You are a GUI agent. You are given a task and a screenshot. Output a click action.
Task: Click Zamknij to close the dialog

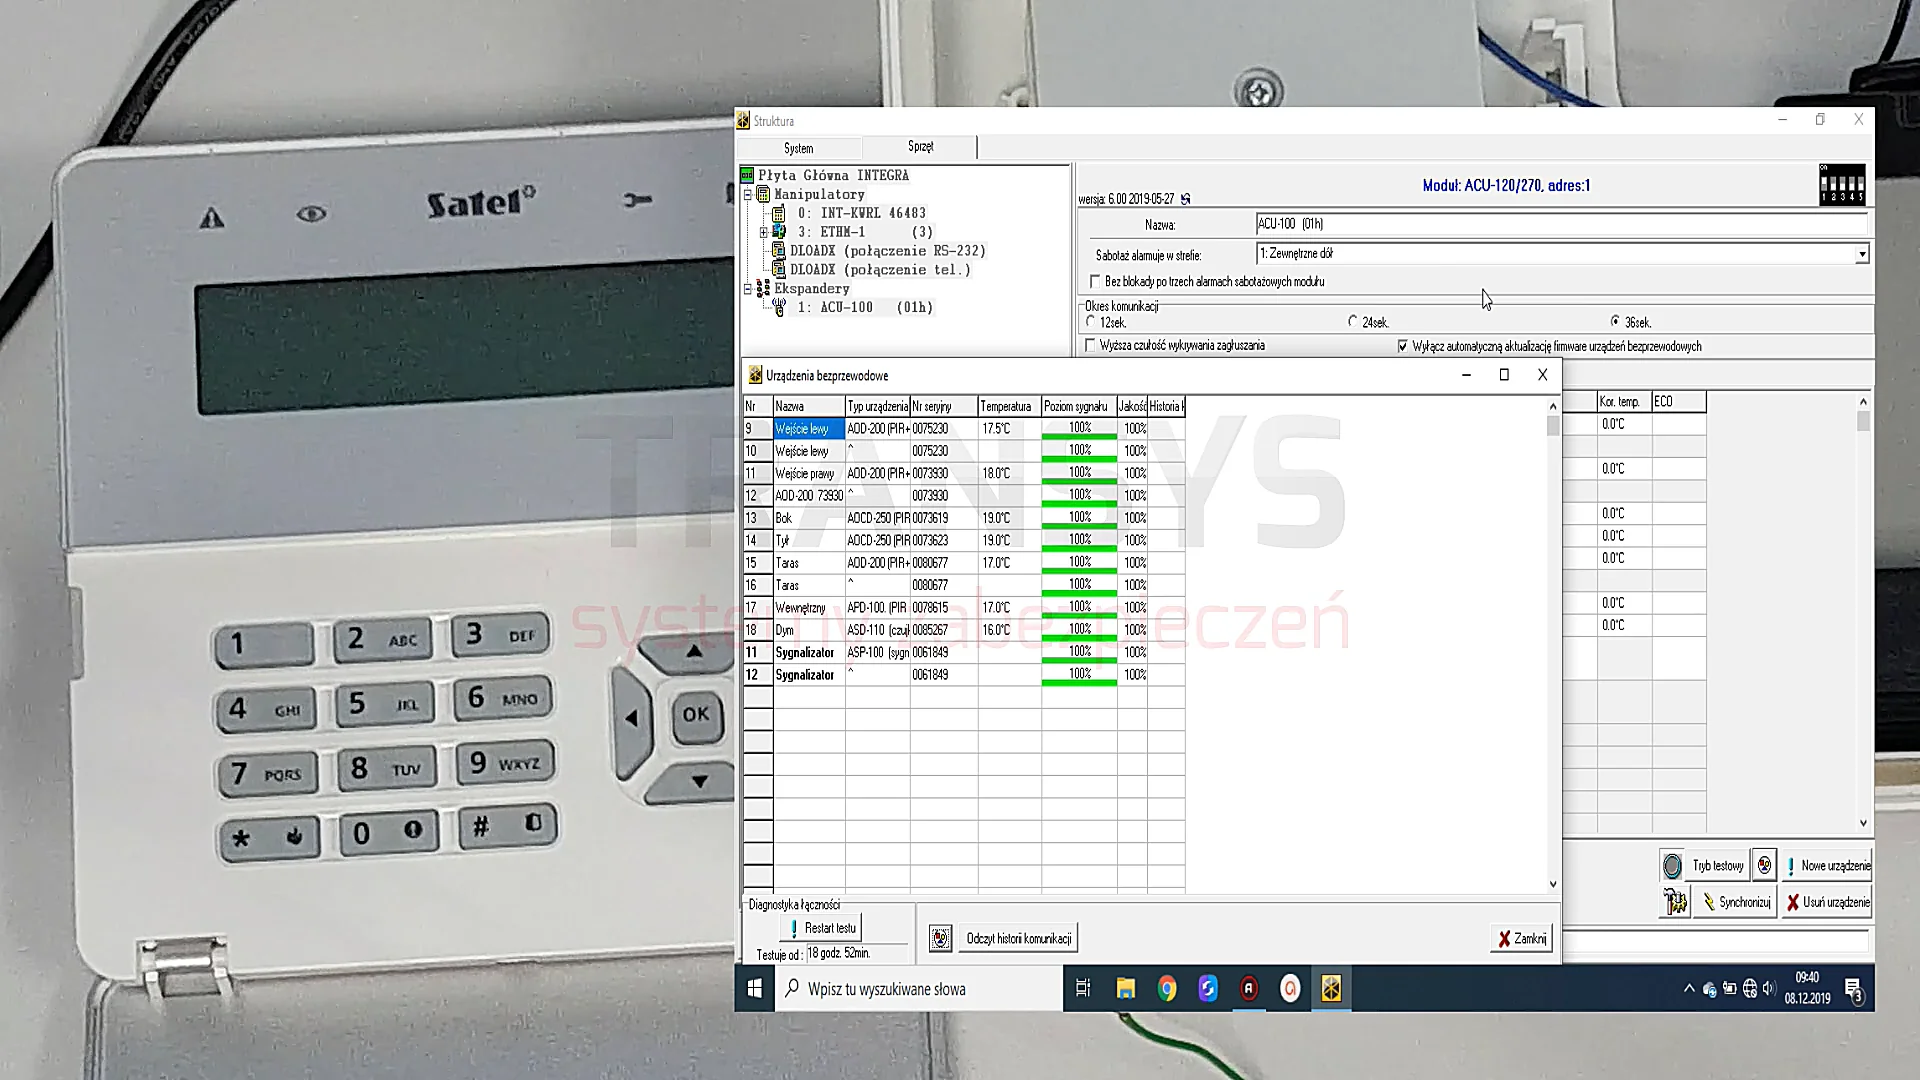[1521, 938]
